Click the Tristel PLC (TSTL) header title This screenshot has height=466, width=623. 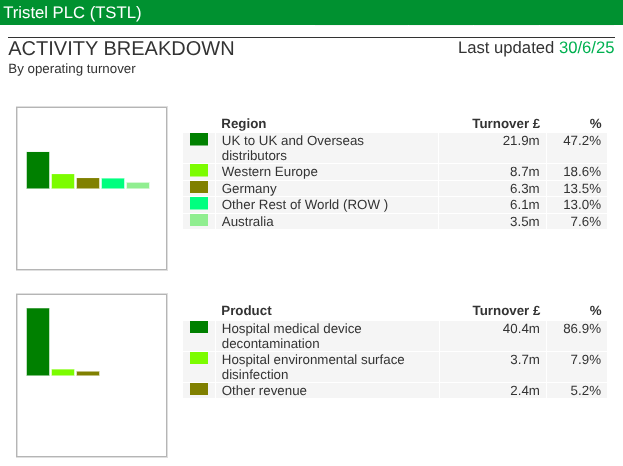[73, 13]
